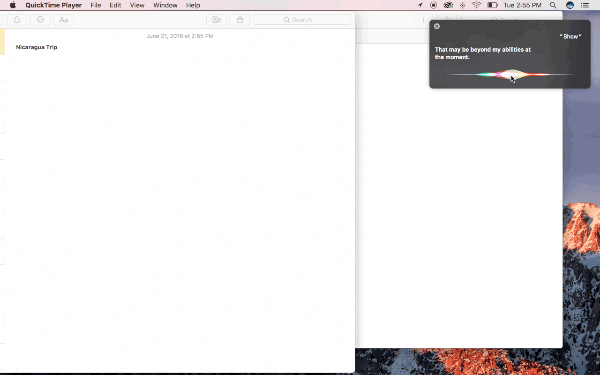
Task: Open the Apple menu
Action: [x=13, y=5]
